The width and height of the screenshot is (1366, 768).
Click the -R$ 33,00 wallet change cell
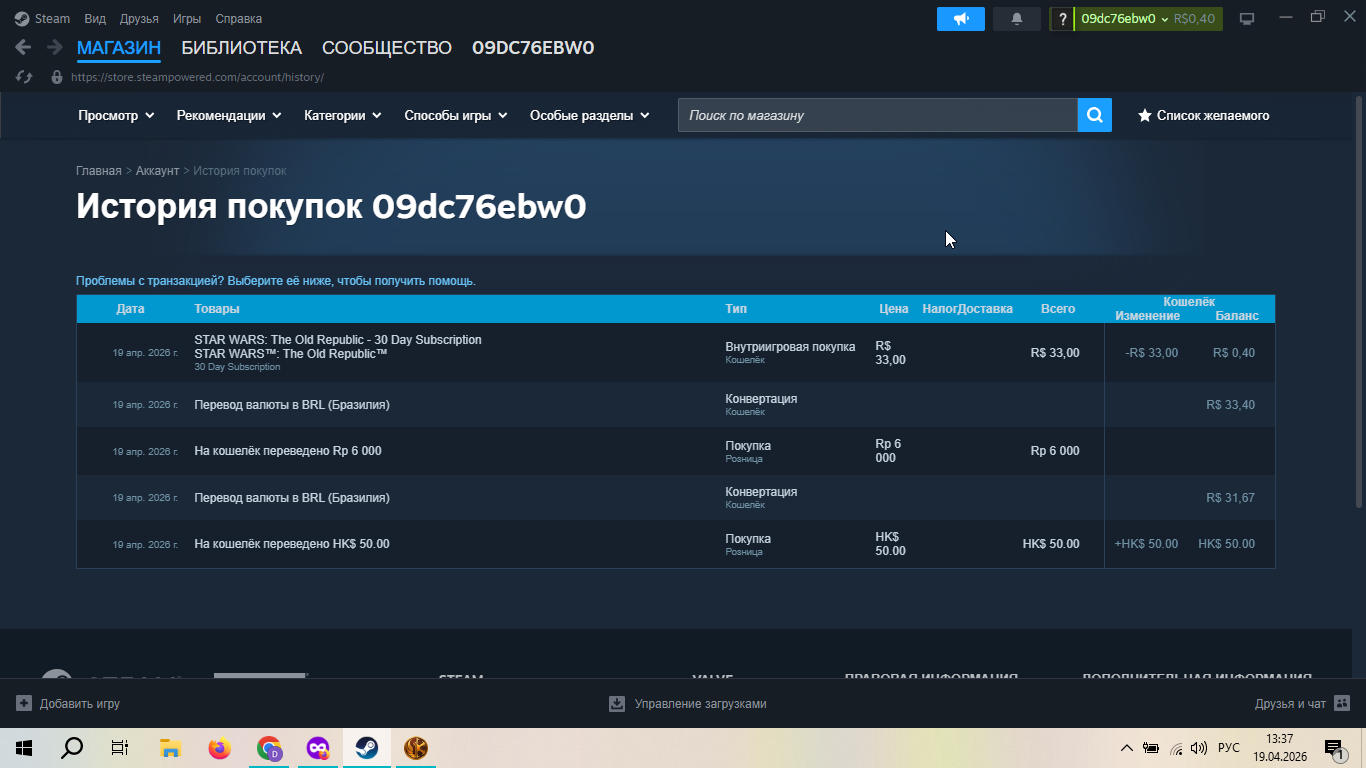pos(1151,352)
